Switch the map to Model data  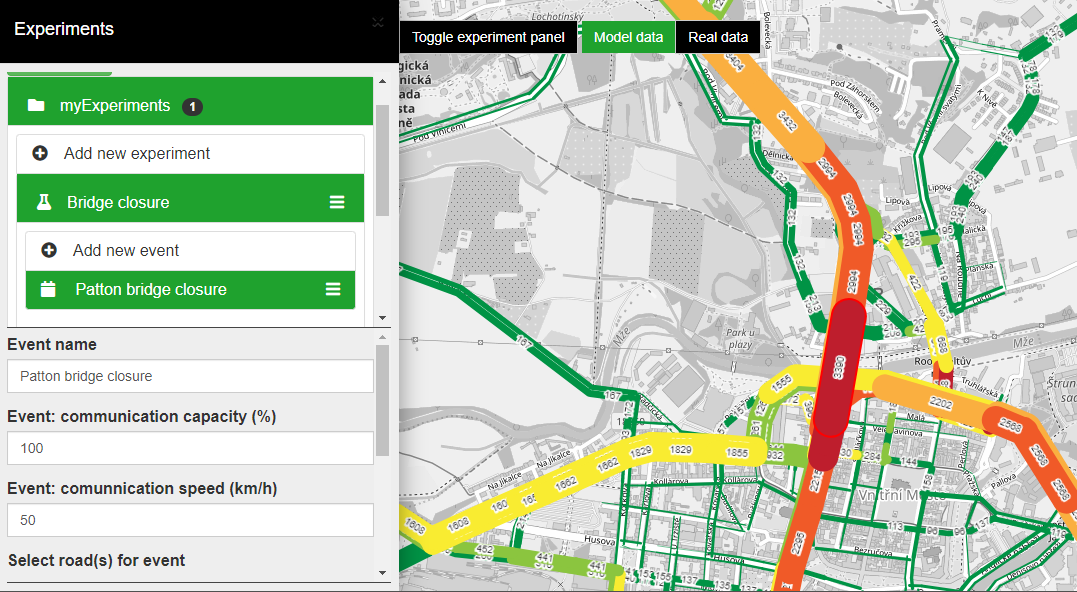coord(628,37)
